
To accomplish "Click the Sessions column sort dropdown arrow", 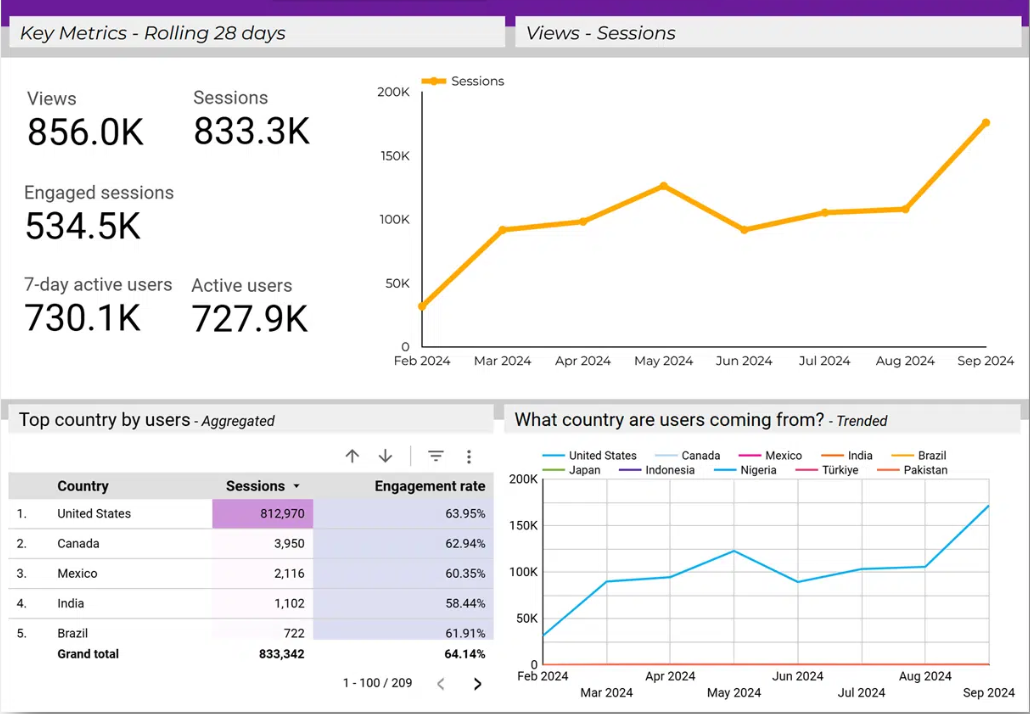I will (x=296, y=487).
